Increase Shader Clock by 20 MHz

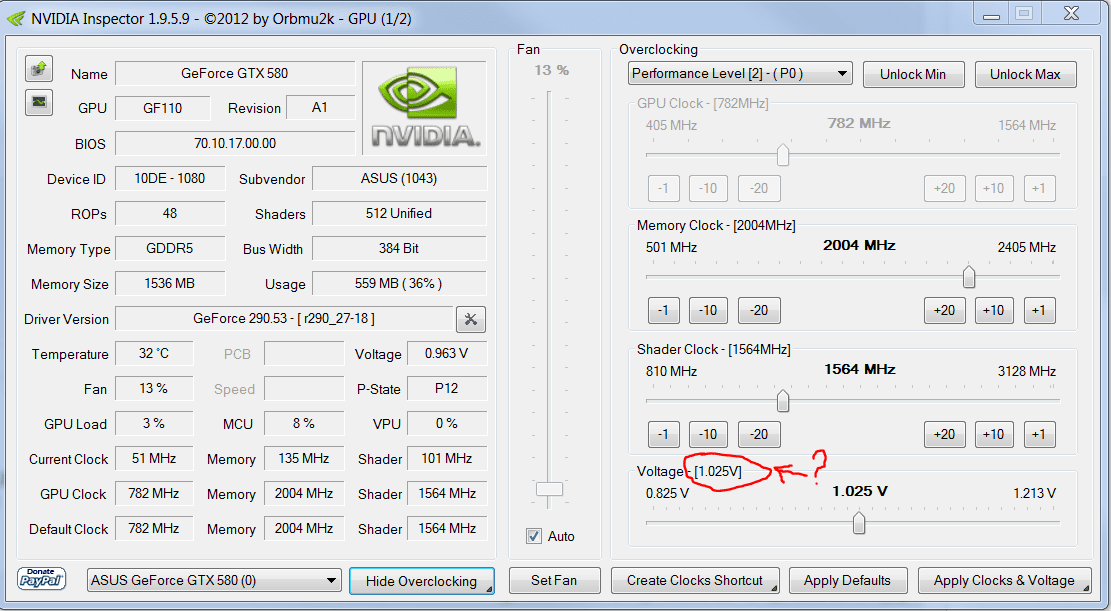[x=944, y=435]
